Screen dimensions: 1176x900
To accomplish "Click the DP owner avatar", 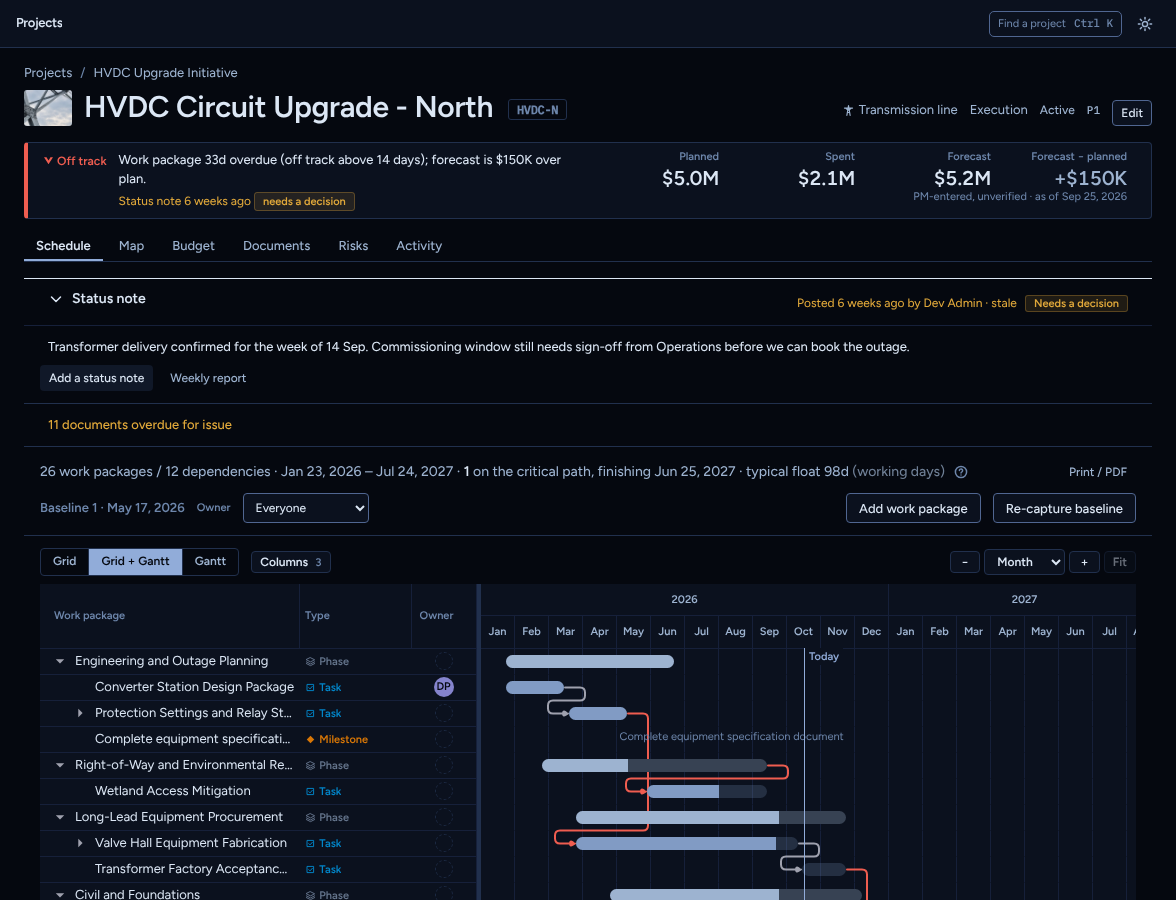I will coord(444,687).
